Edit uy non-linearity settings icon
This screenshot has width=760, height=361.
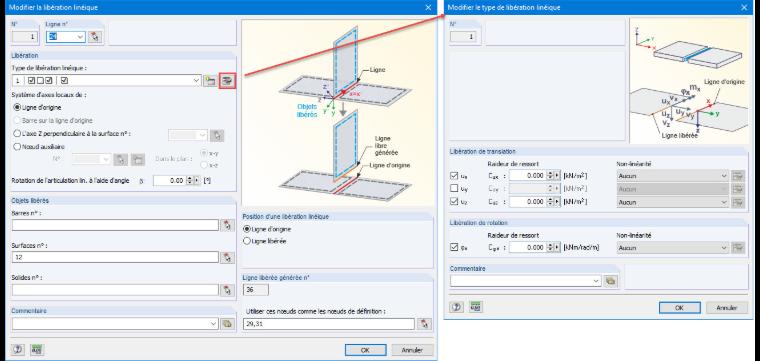point(738,189)
